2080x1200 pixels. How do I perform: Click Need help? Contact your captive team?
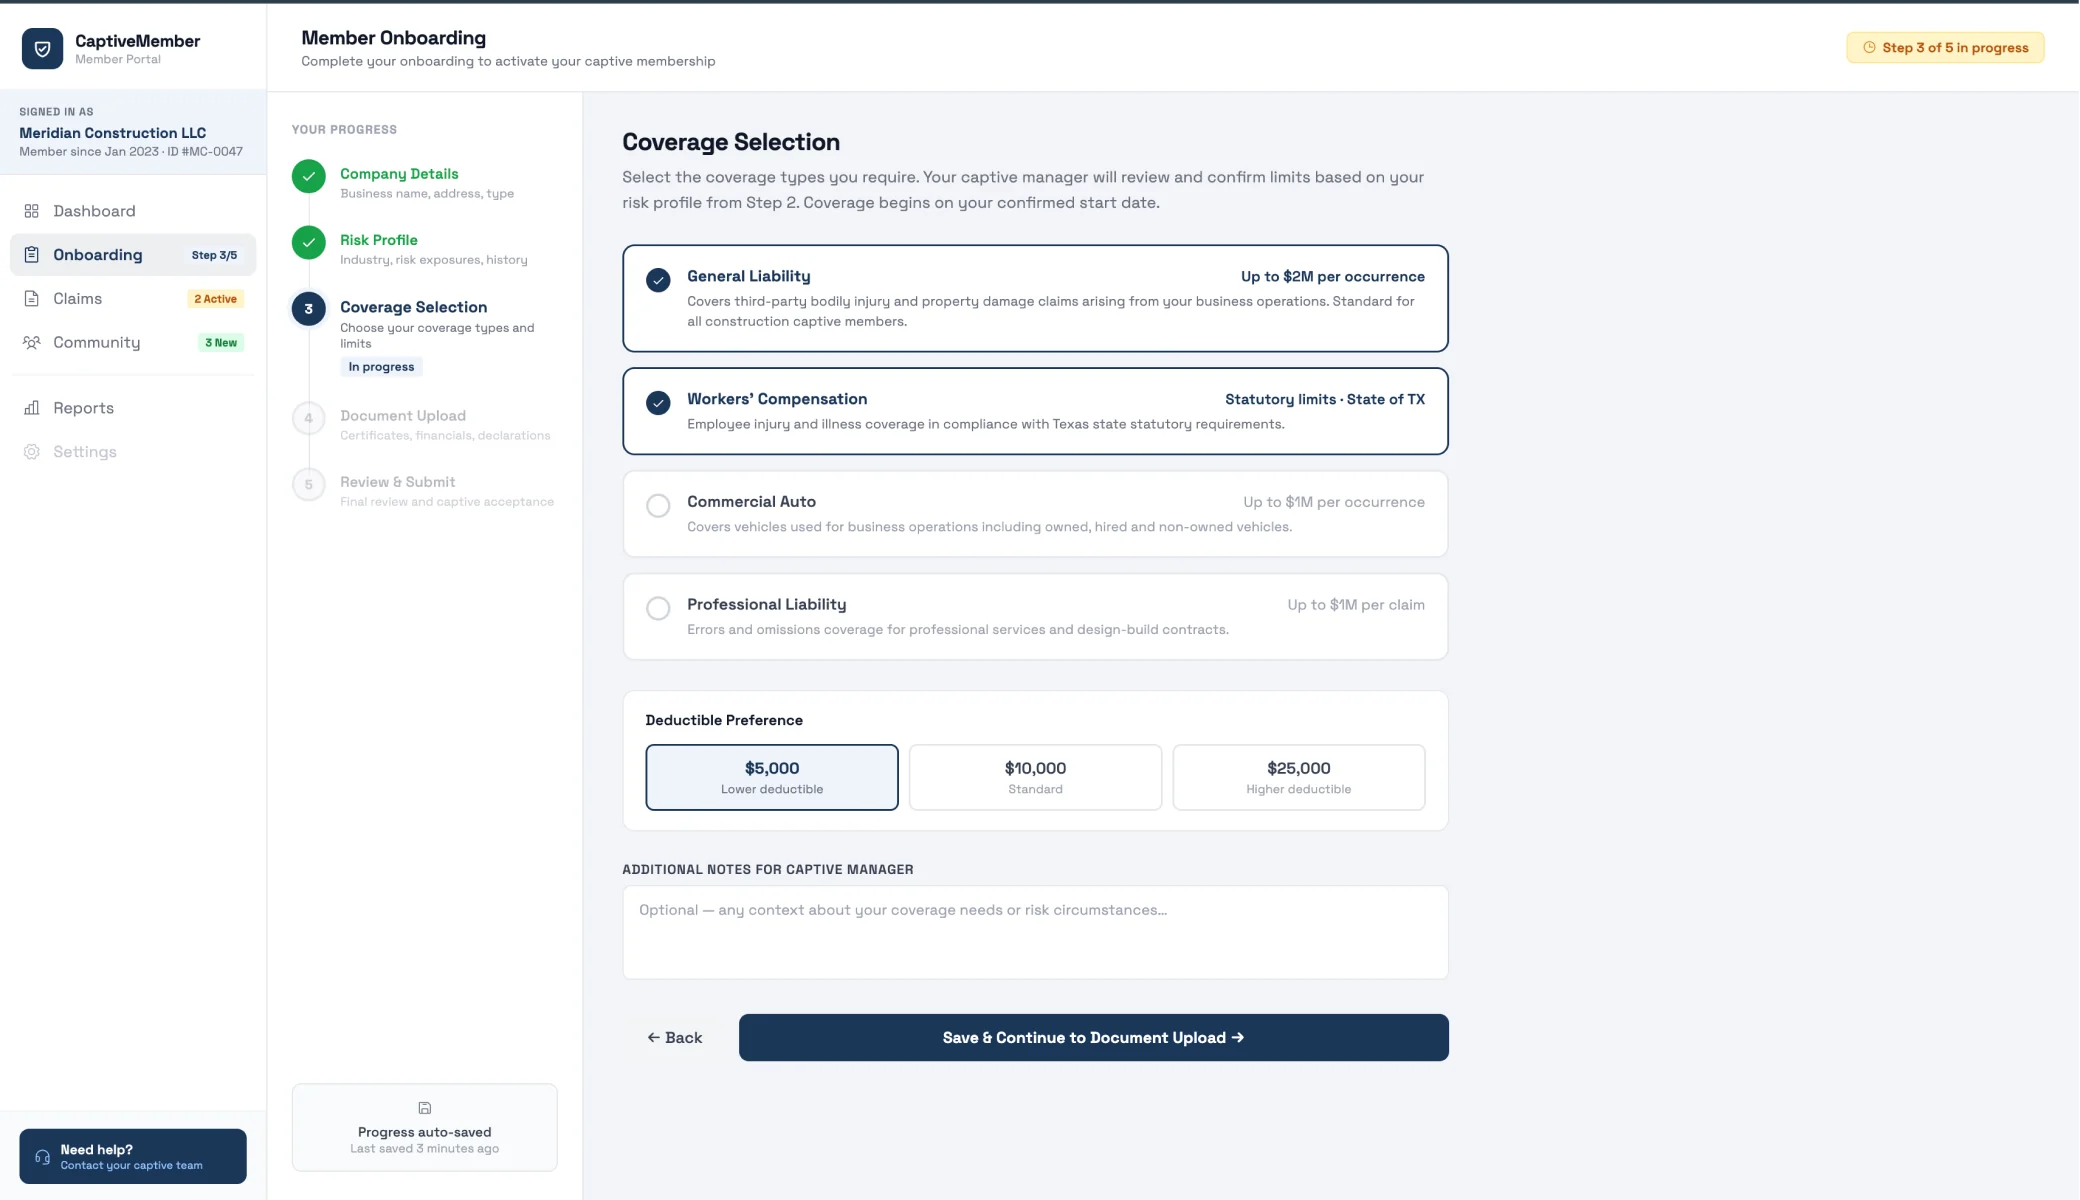click(133, 1157)
